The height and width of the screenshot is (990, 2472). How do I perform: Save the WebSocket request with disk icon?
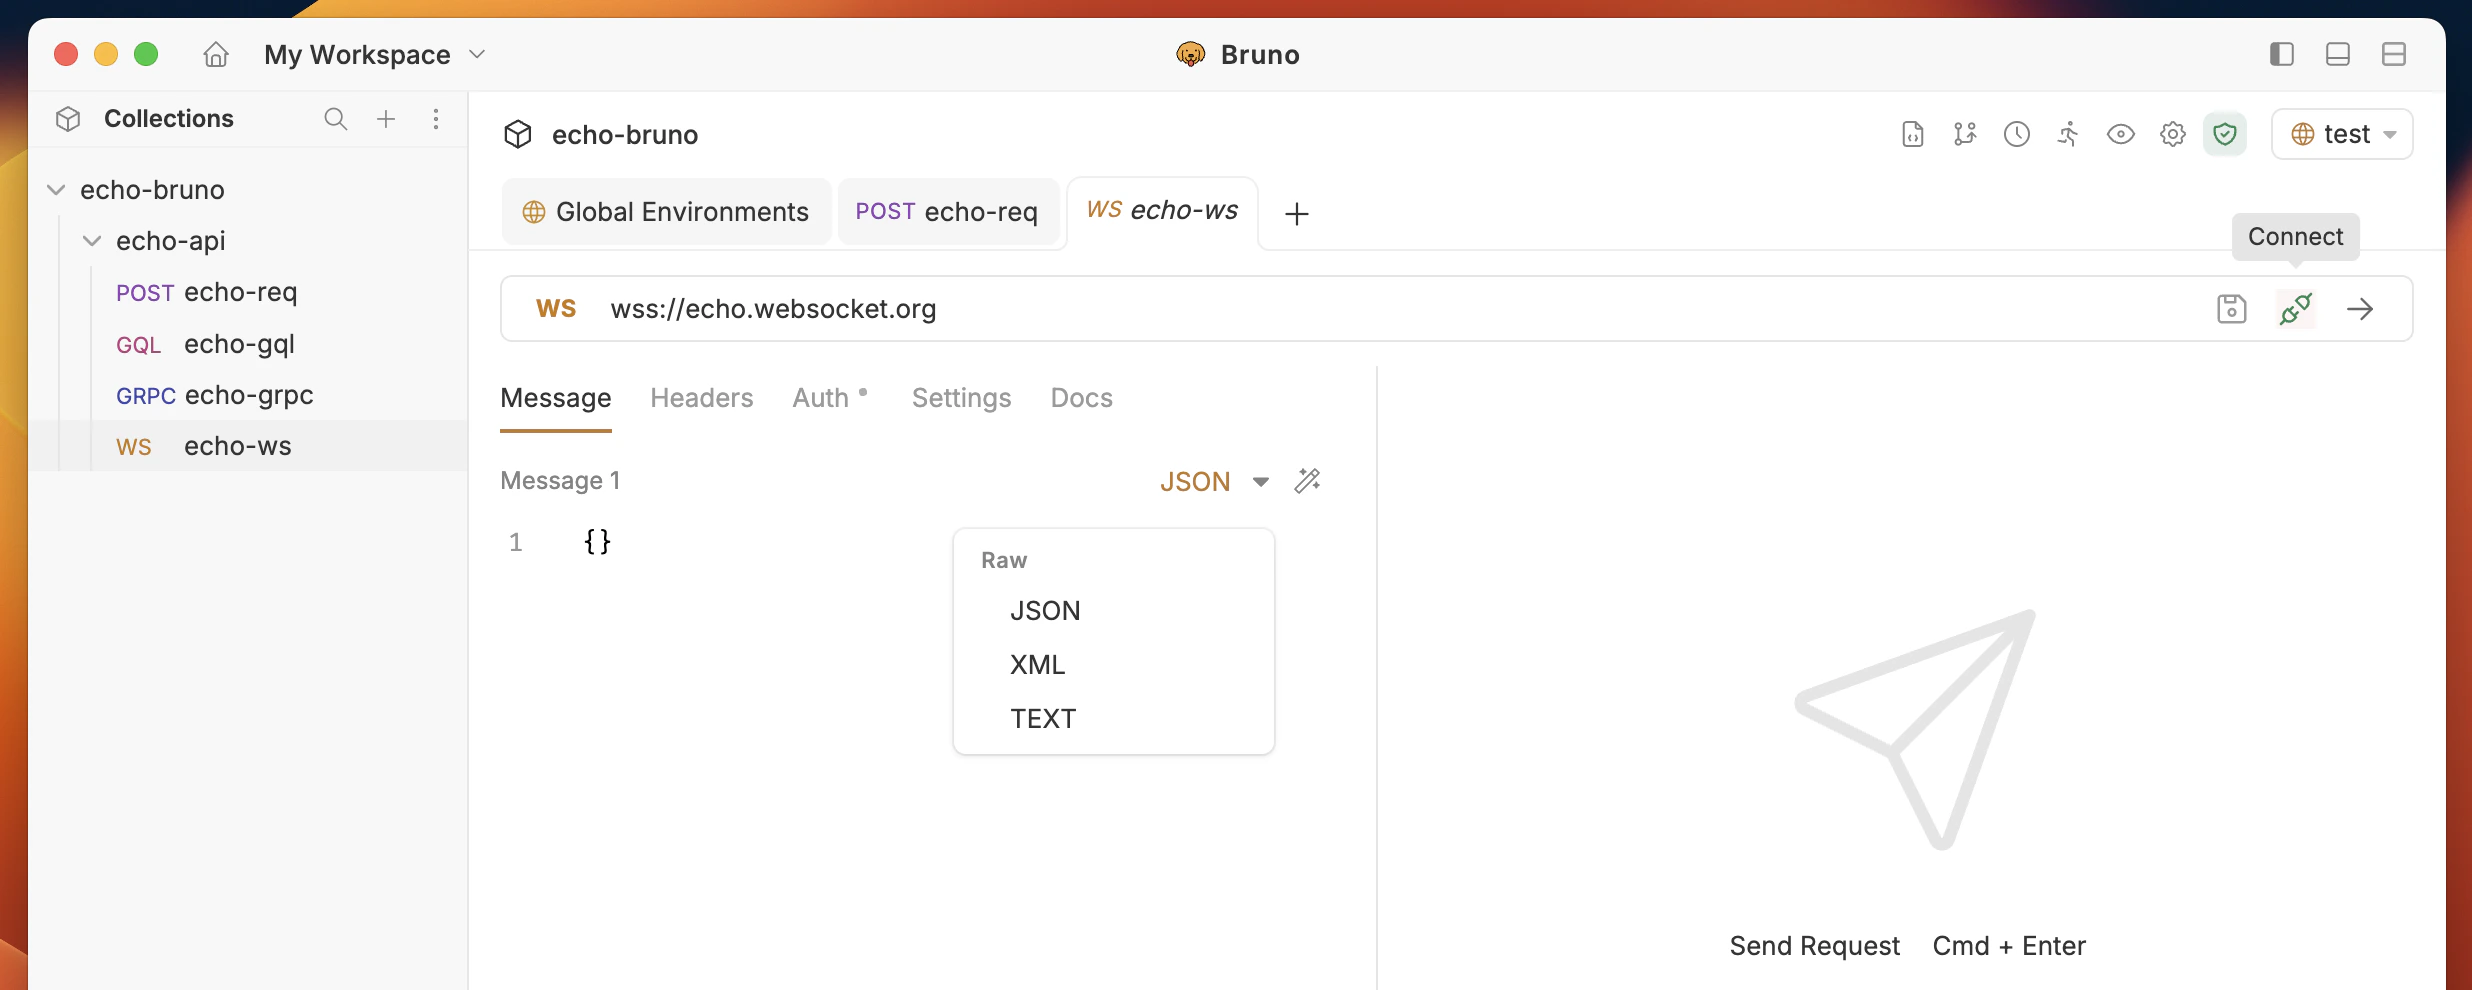coord(2231,308)
